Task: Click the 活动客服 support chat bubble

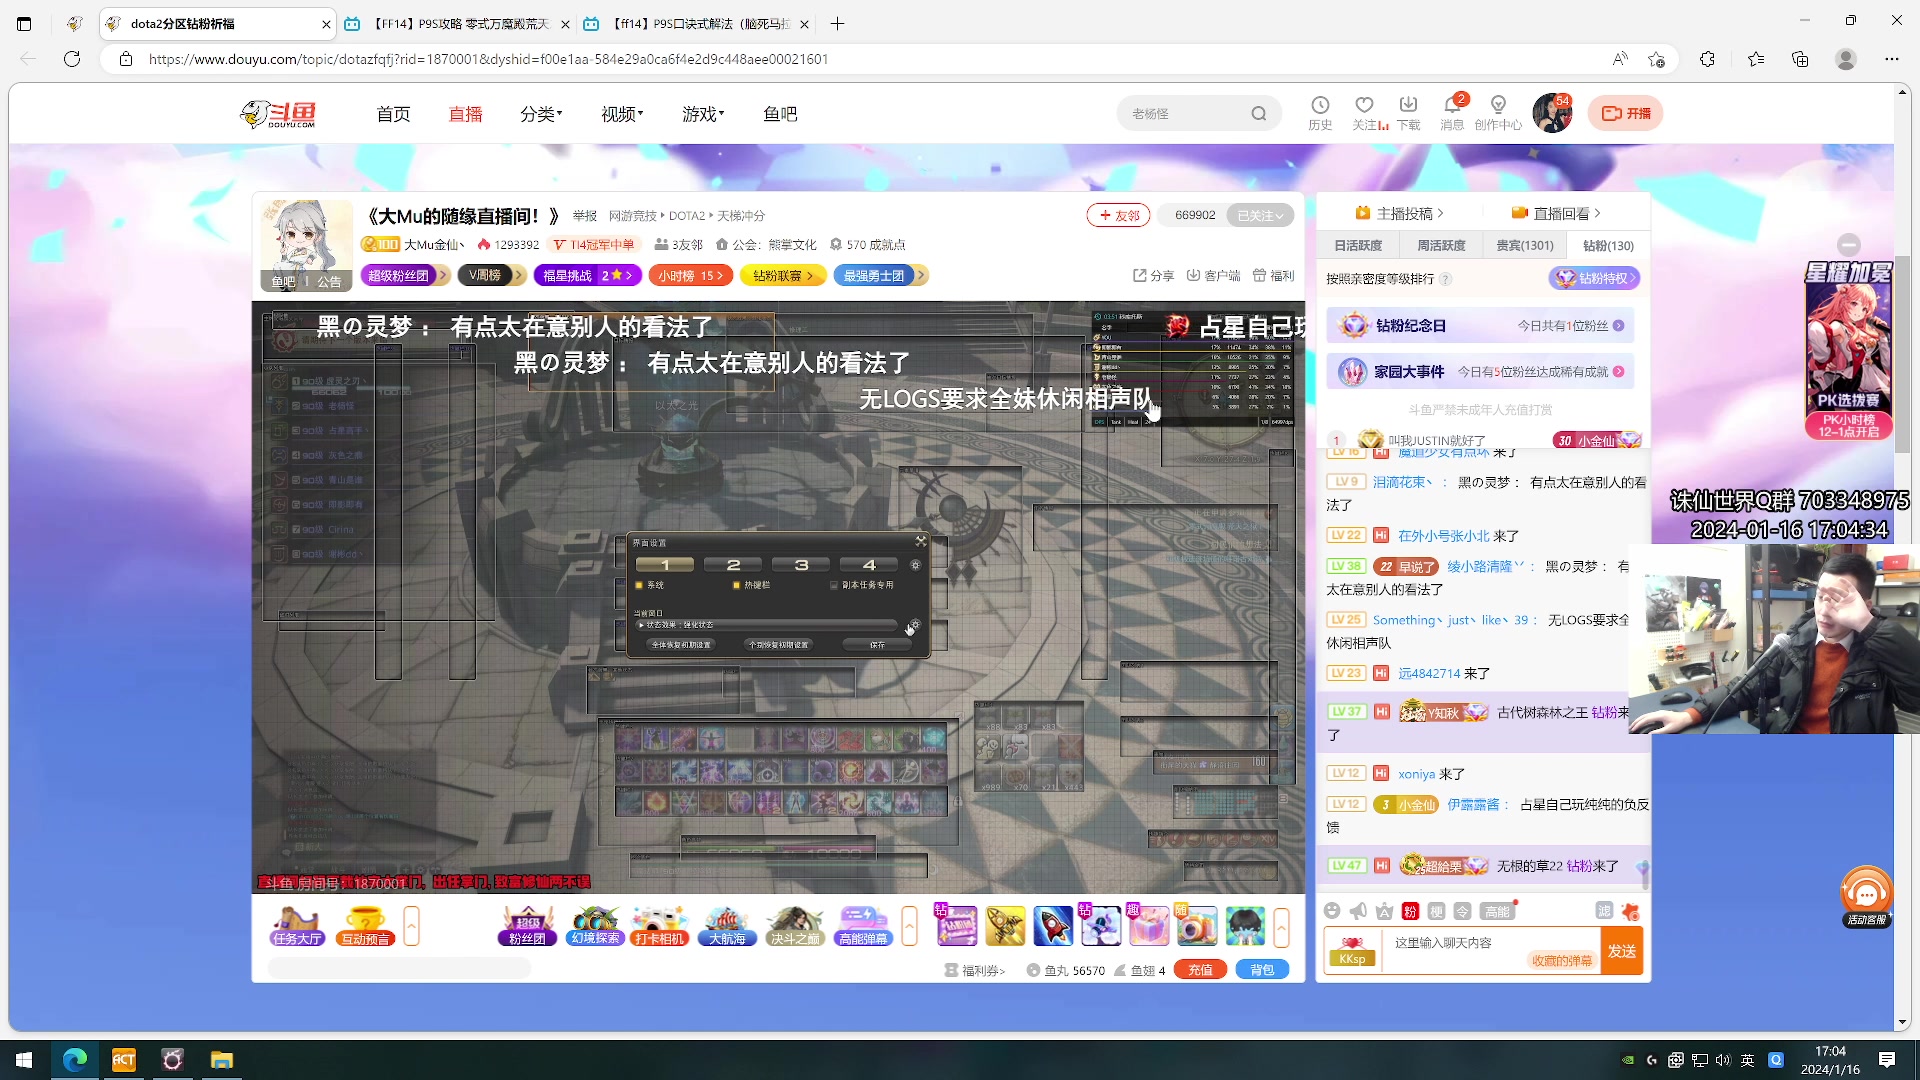Action: 1866,897
